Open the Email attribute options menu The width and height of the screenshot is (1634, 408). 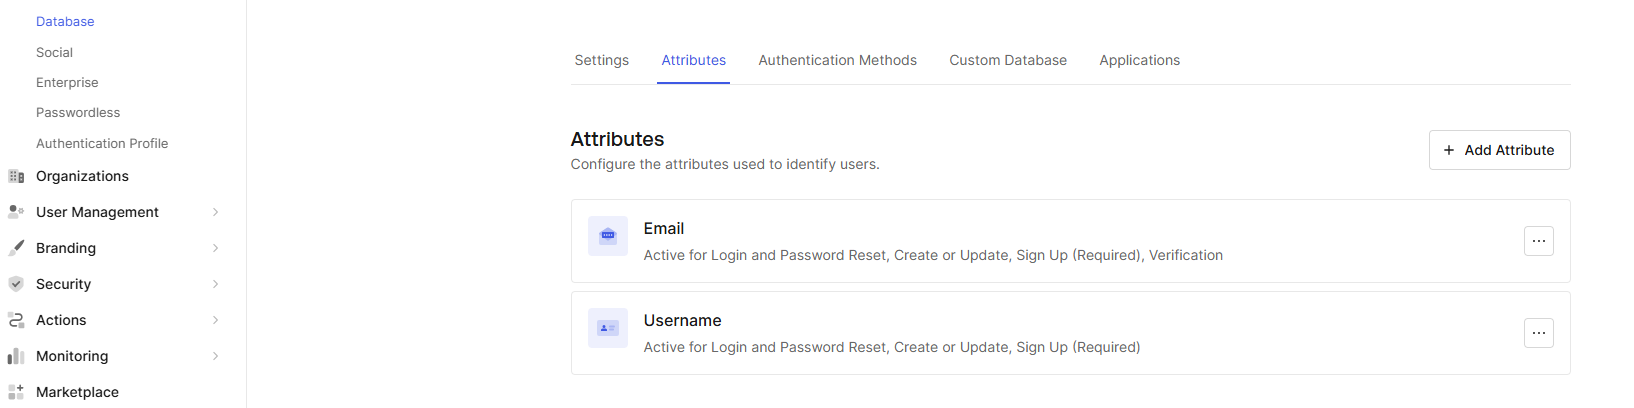(x=1538, y=241)
